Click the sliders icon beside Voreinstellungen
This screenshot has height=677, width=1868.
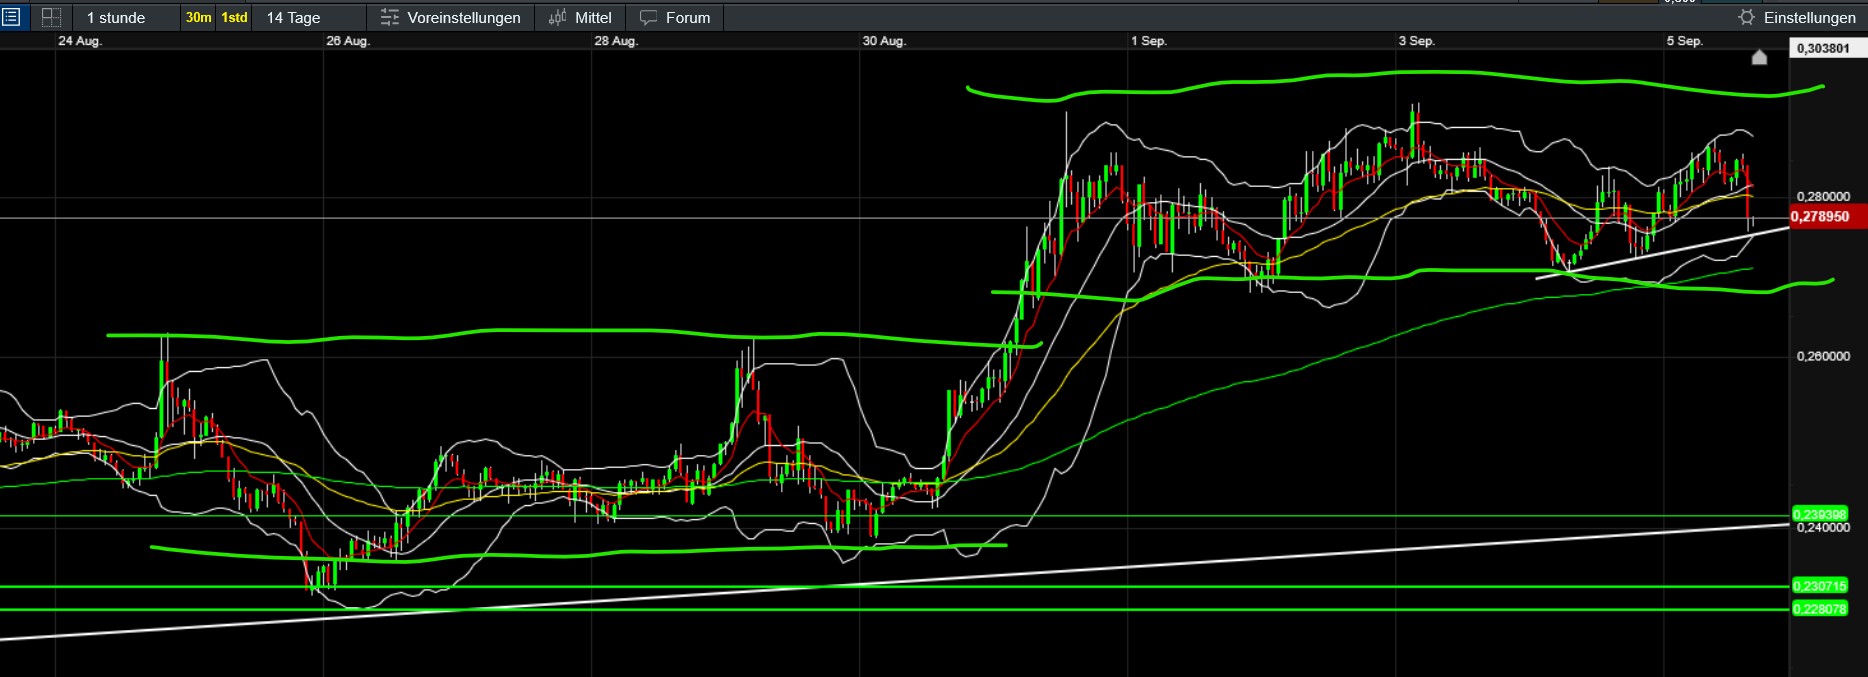point(390,18)
